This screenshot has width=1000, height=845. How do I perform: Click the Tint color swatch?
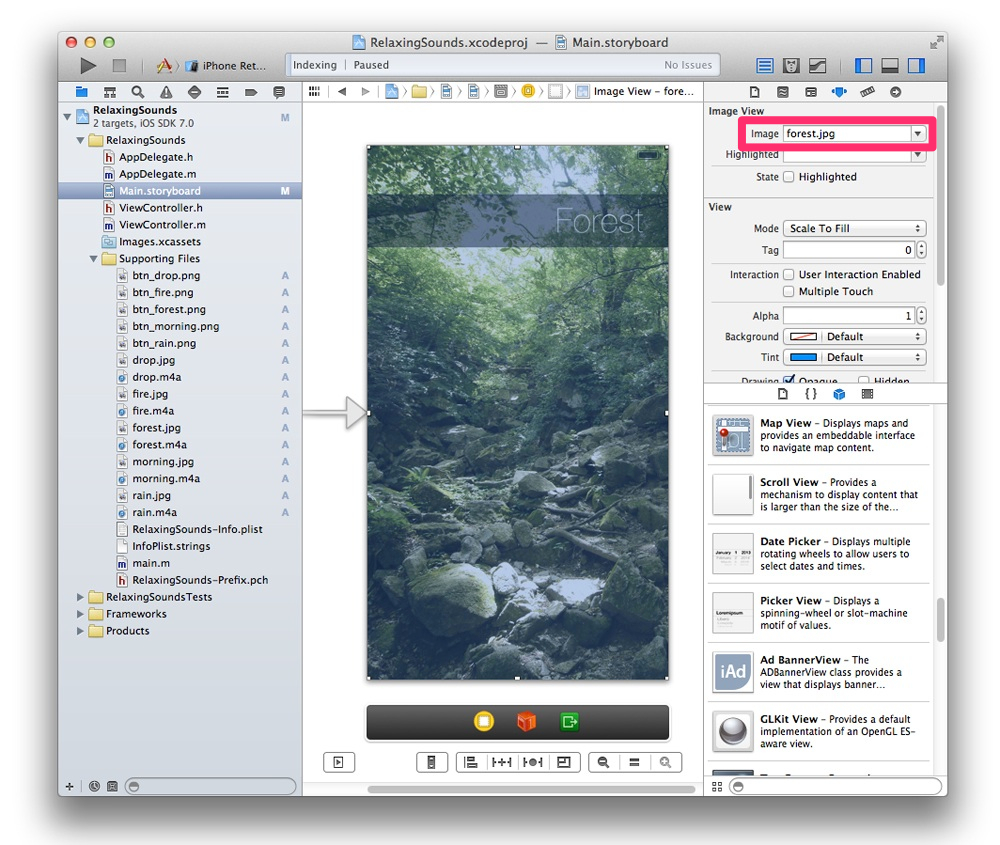[x=803, y=358]
